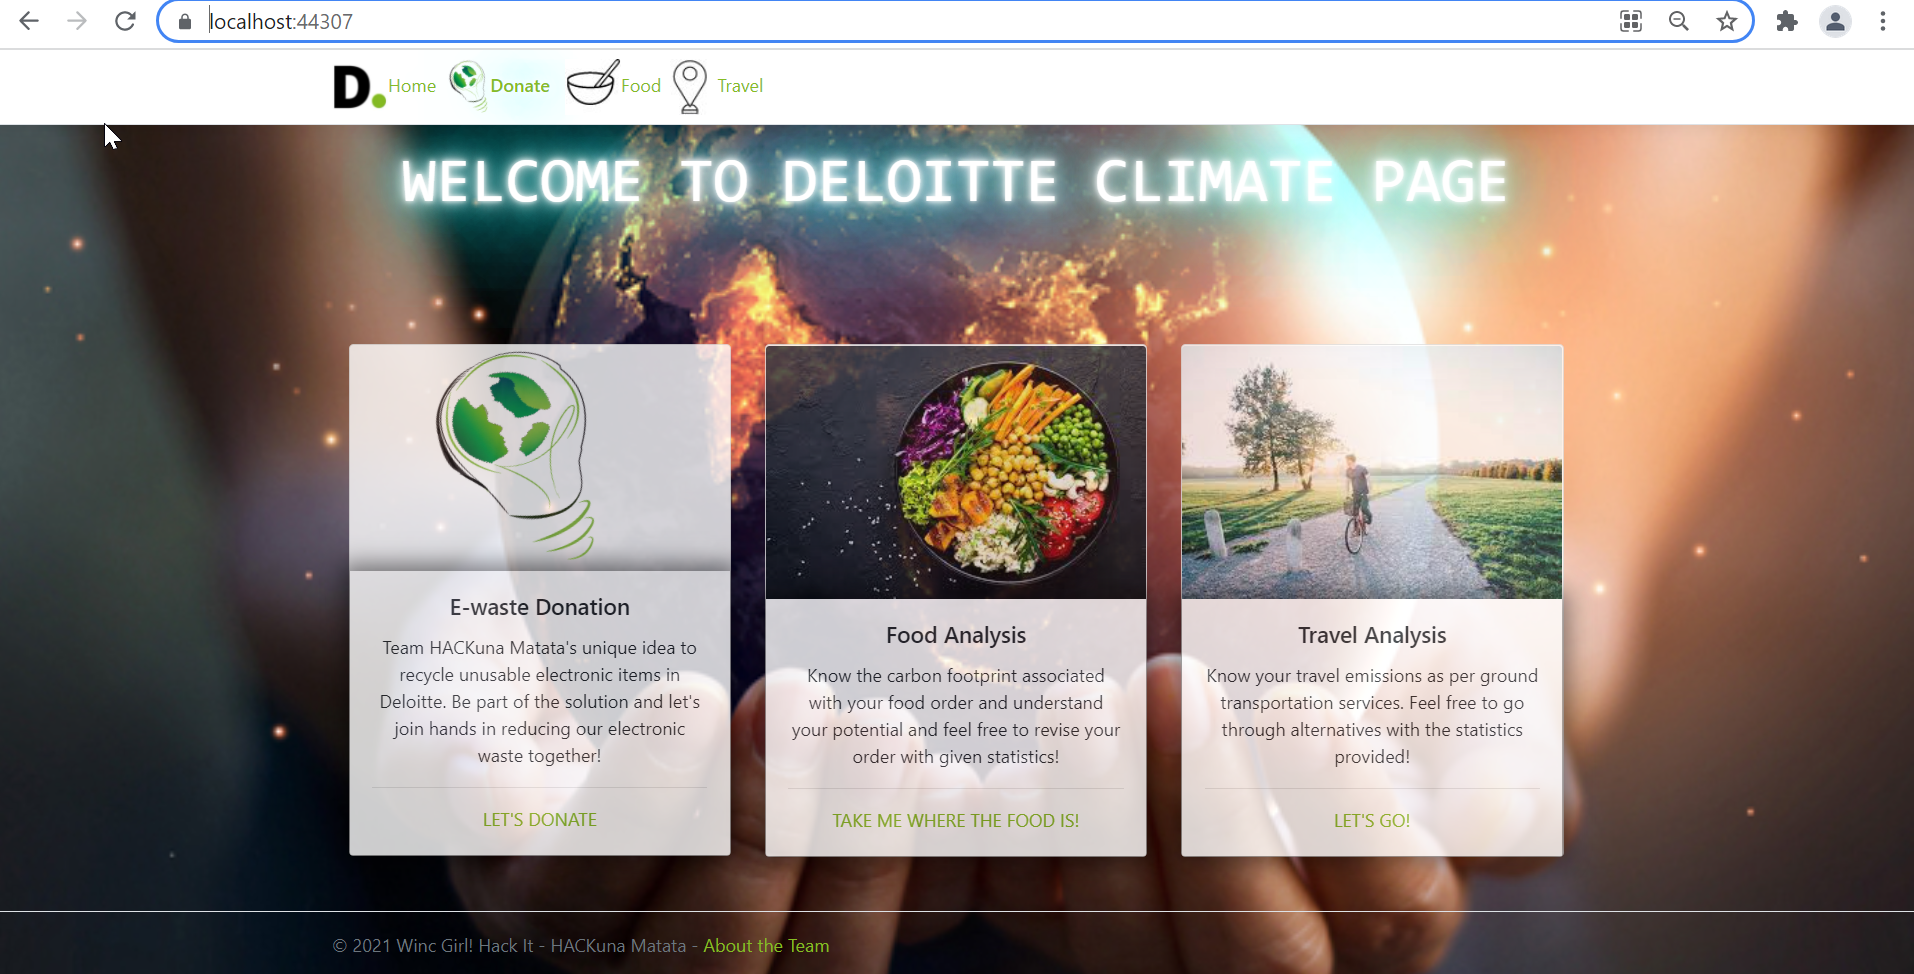Viewport: 1914px width, 974px height.
Task: Click the E-waste globe bulb card image
Action: coord(540,458)
